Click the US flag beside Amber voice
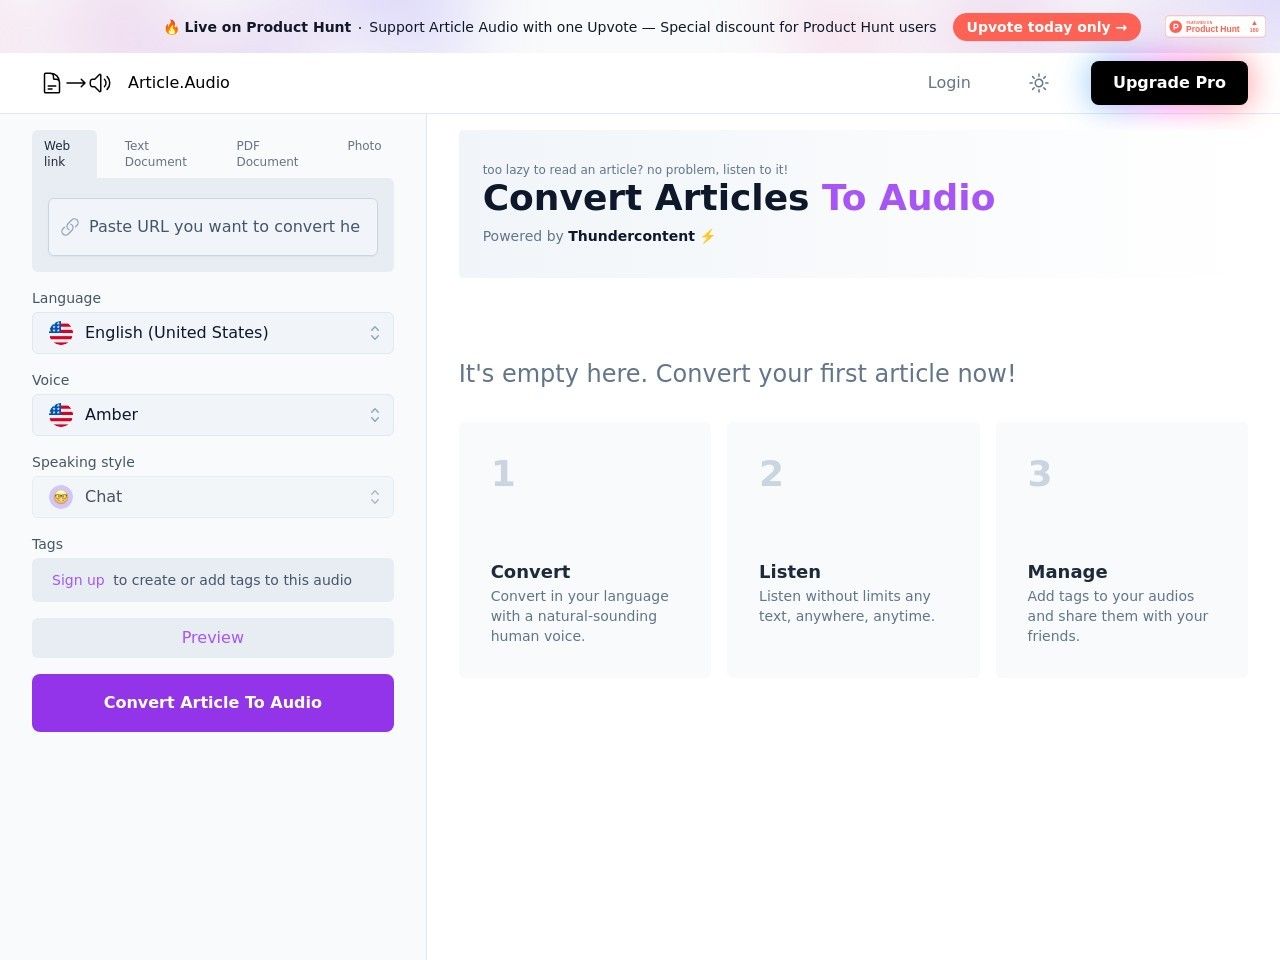Image resolution: width=1280 pixels, height=960 pixels. [x=61, y=415]
